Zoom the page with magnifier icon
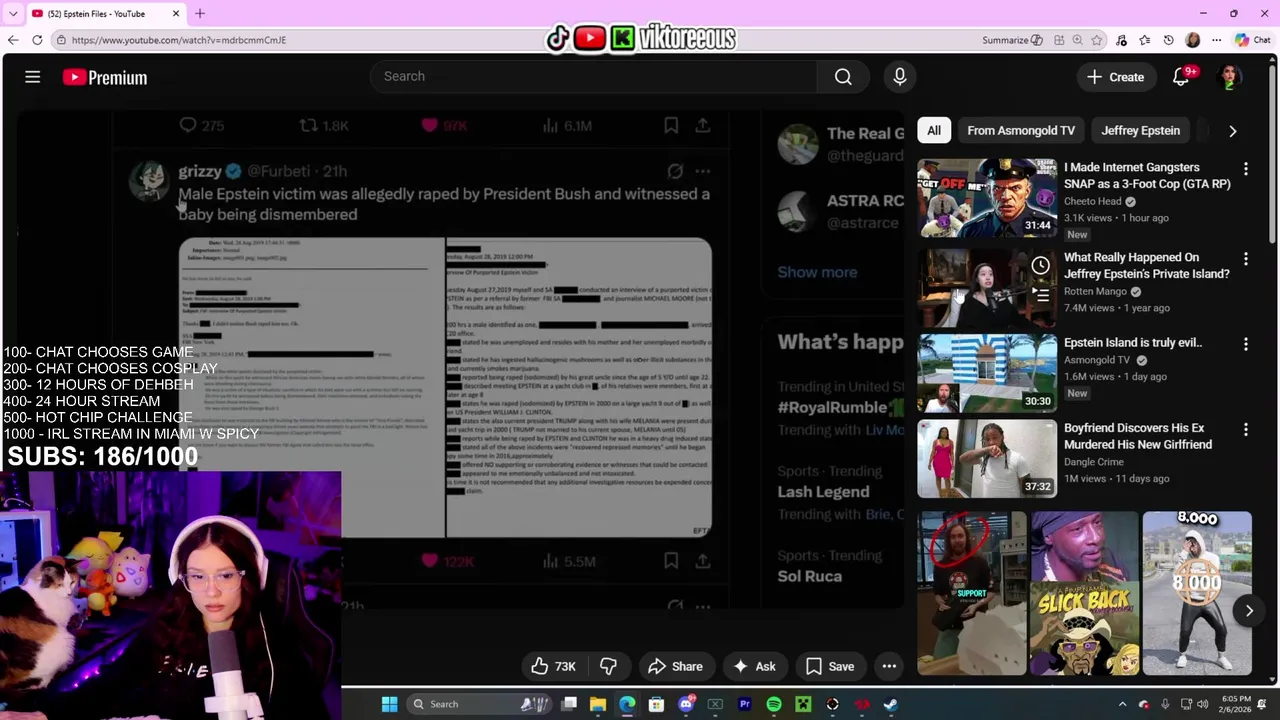The image size is (1280, 720). pos(1077,40)
